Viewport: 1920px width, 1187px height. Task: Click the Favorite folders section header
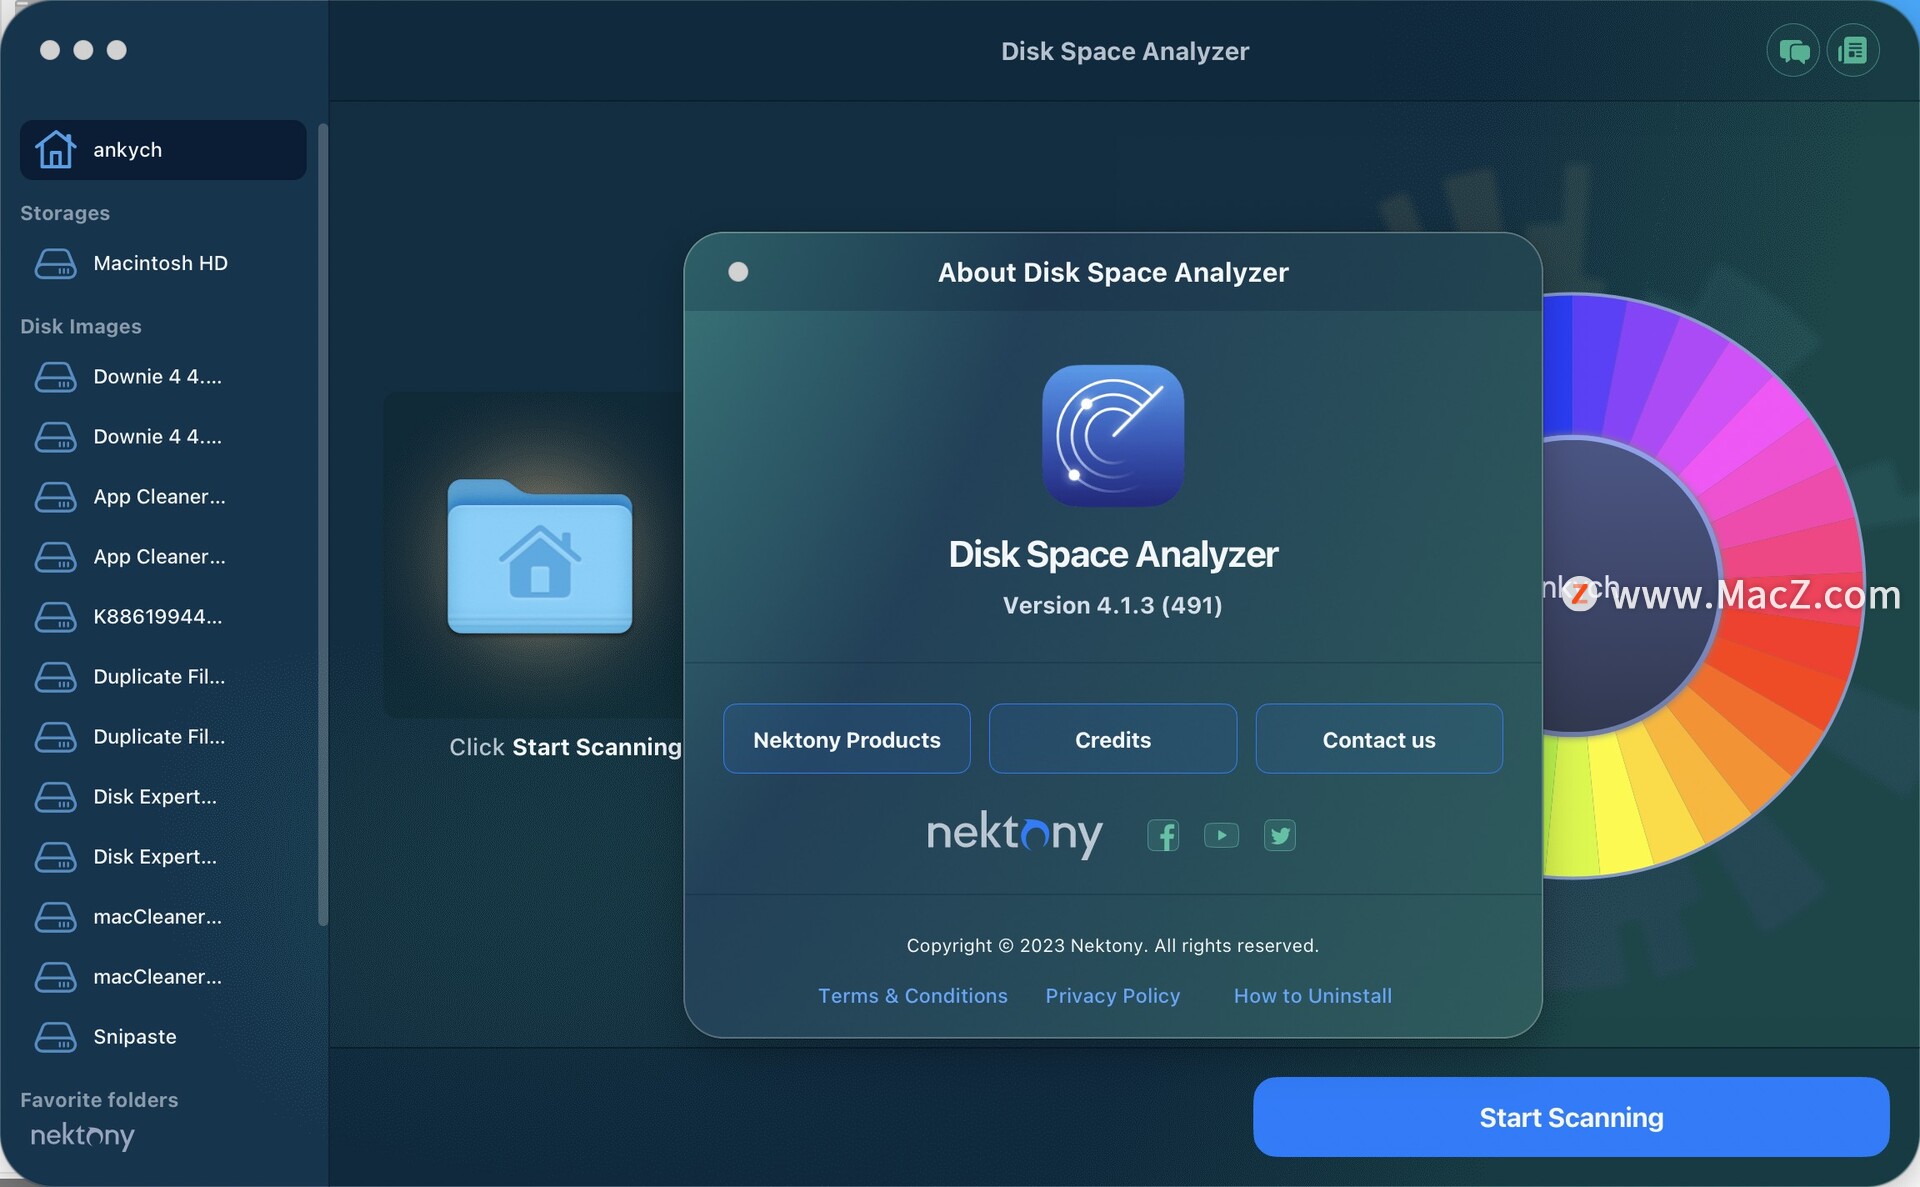pos(99,1100)
